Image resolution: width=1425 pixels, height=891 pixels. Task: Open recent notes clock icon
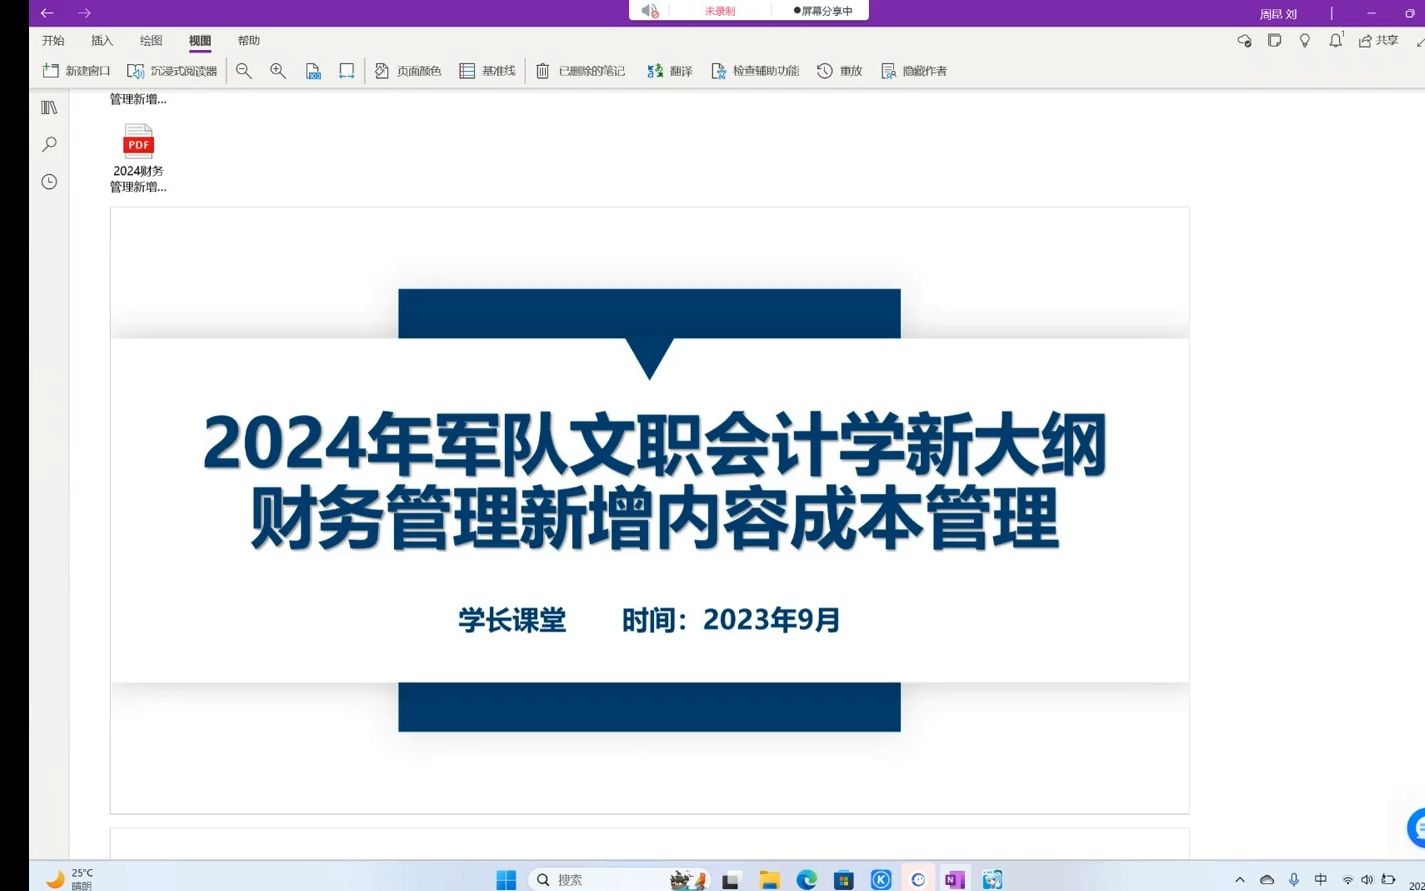(49, 182)
